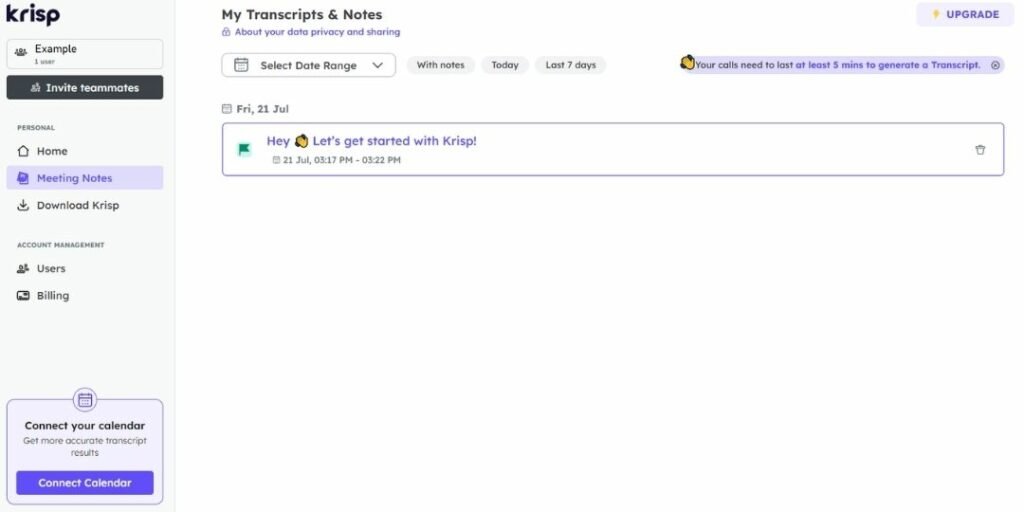Click the 1 user label under Example
The height and width of the screenshot is (512, 1024).
44,61
